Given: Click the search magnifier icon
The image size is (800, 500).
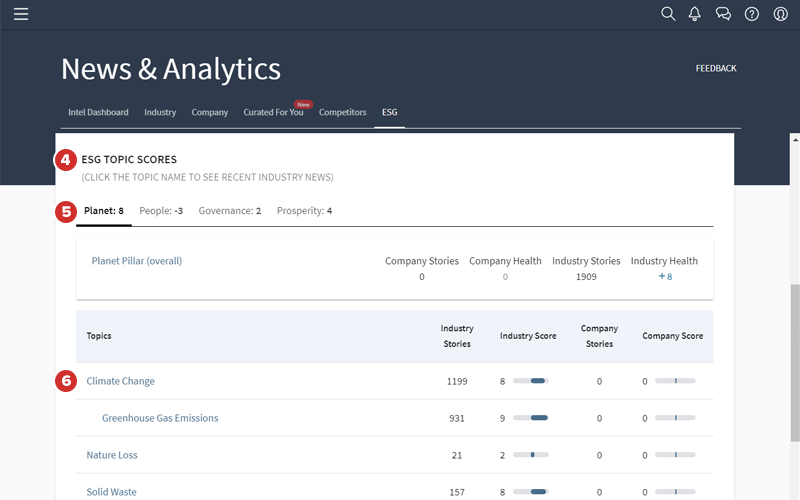Looking at the screenshot, I should pos(668,14).
